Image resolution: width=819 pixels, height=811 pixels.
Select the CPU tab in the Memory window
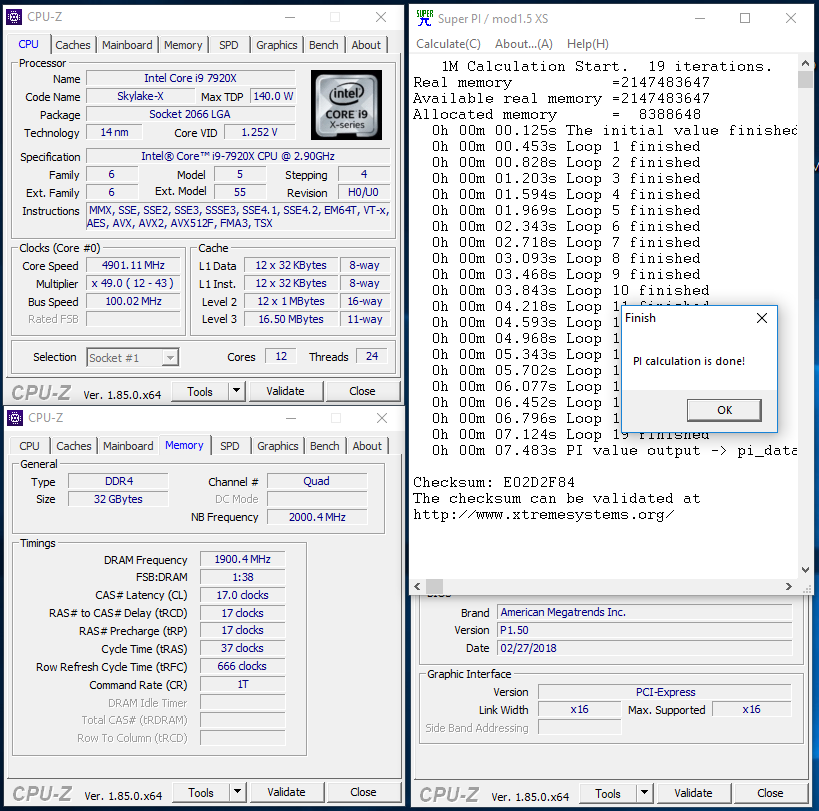[29, 446]
